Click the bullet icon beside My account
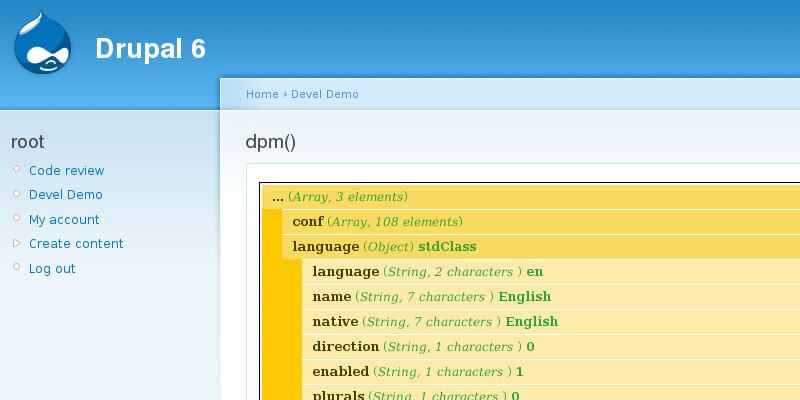Screen dimensions: 800x400 (x=16, y=219)
